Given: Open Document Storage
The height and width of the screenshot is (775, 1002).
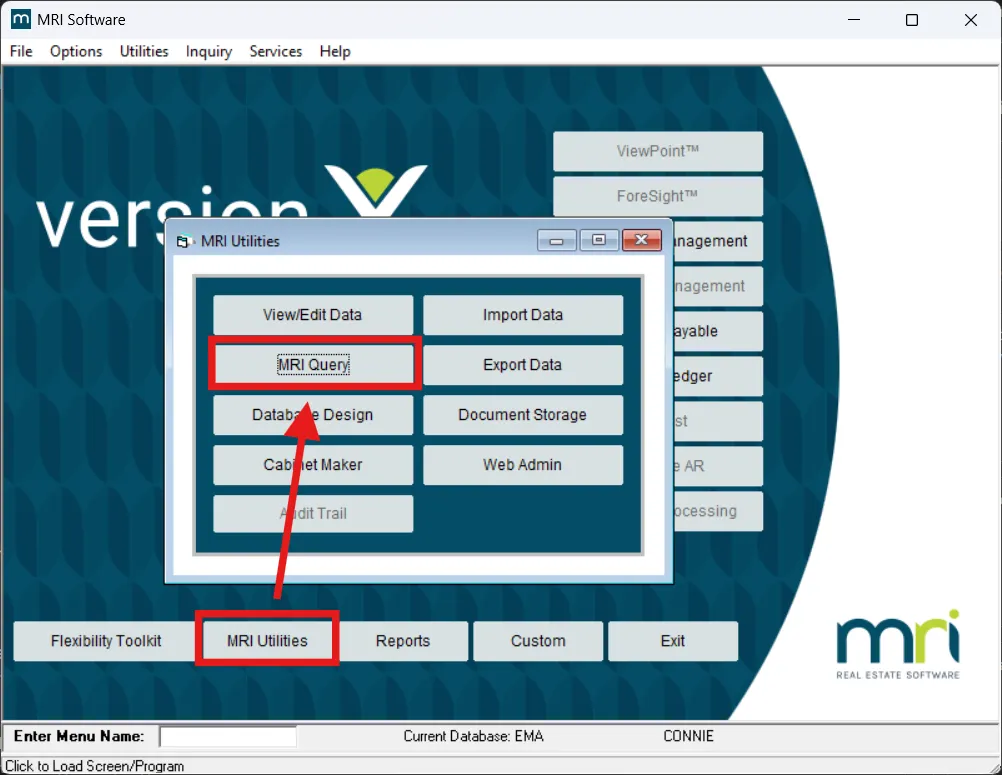Looking at the screenshot, I should coord(523,415).
